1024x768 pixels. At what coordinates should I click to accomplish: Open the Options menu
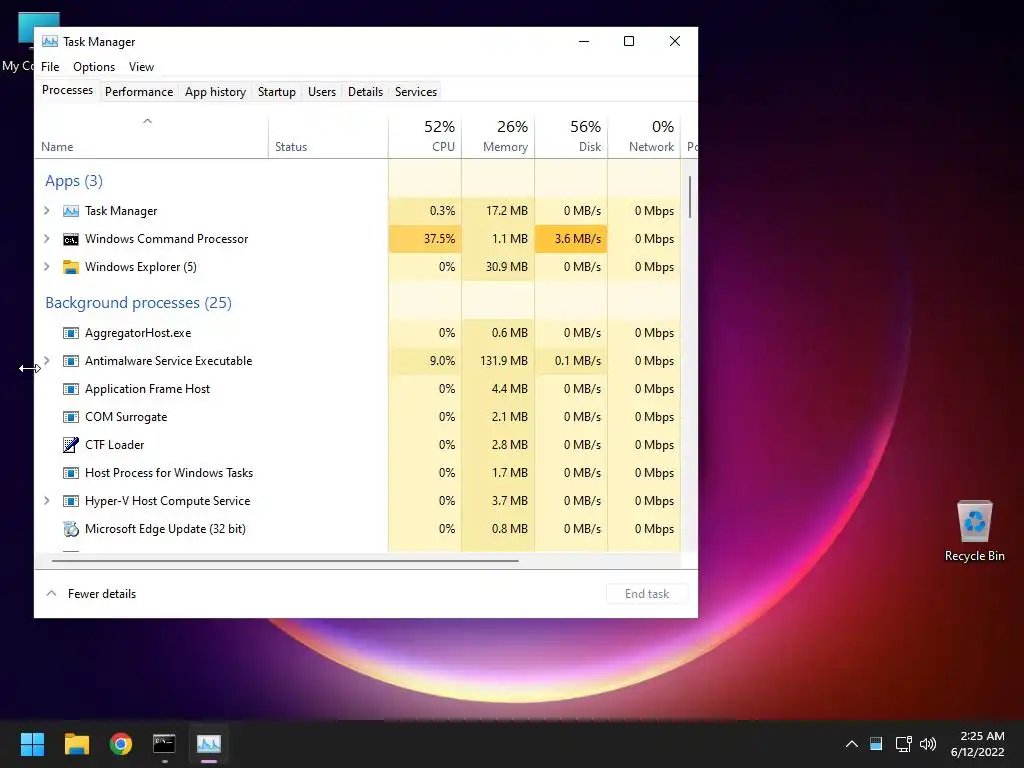94,67
